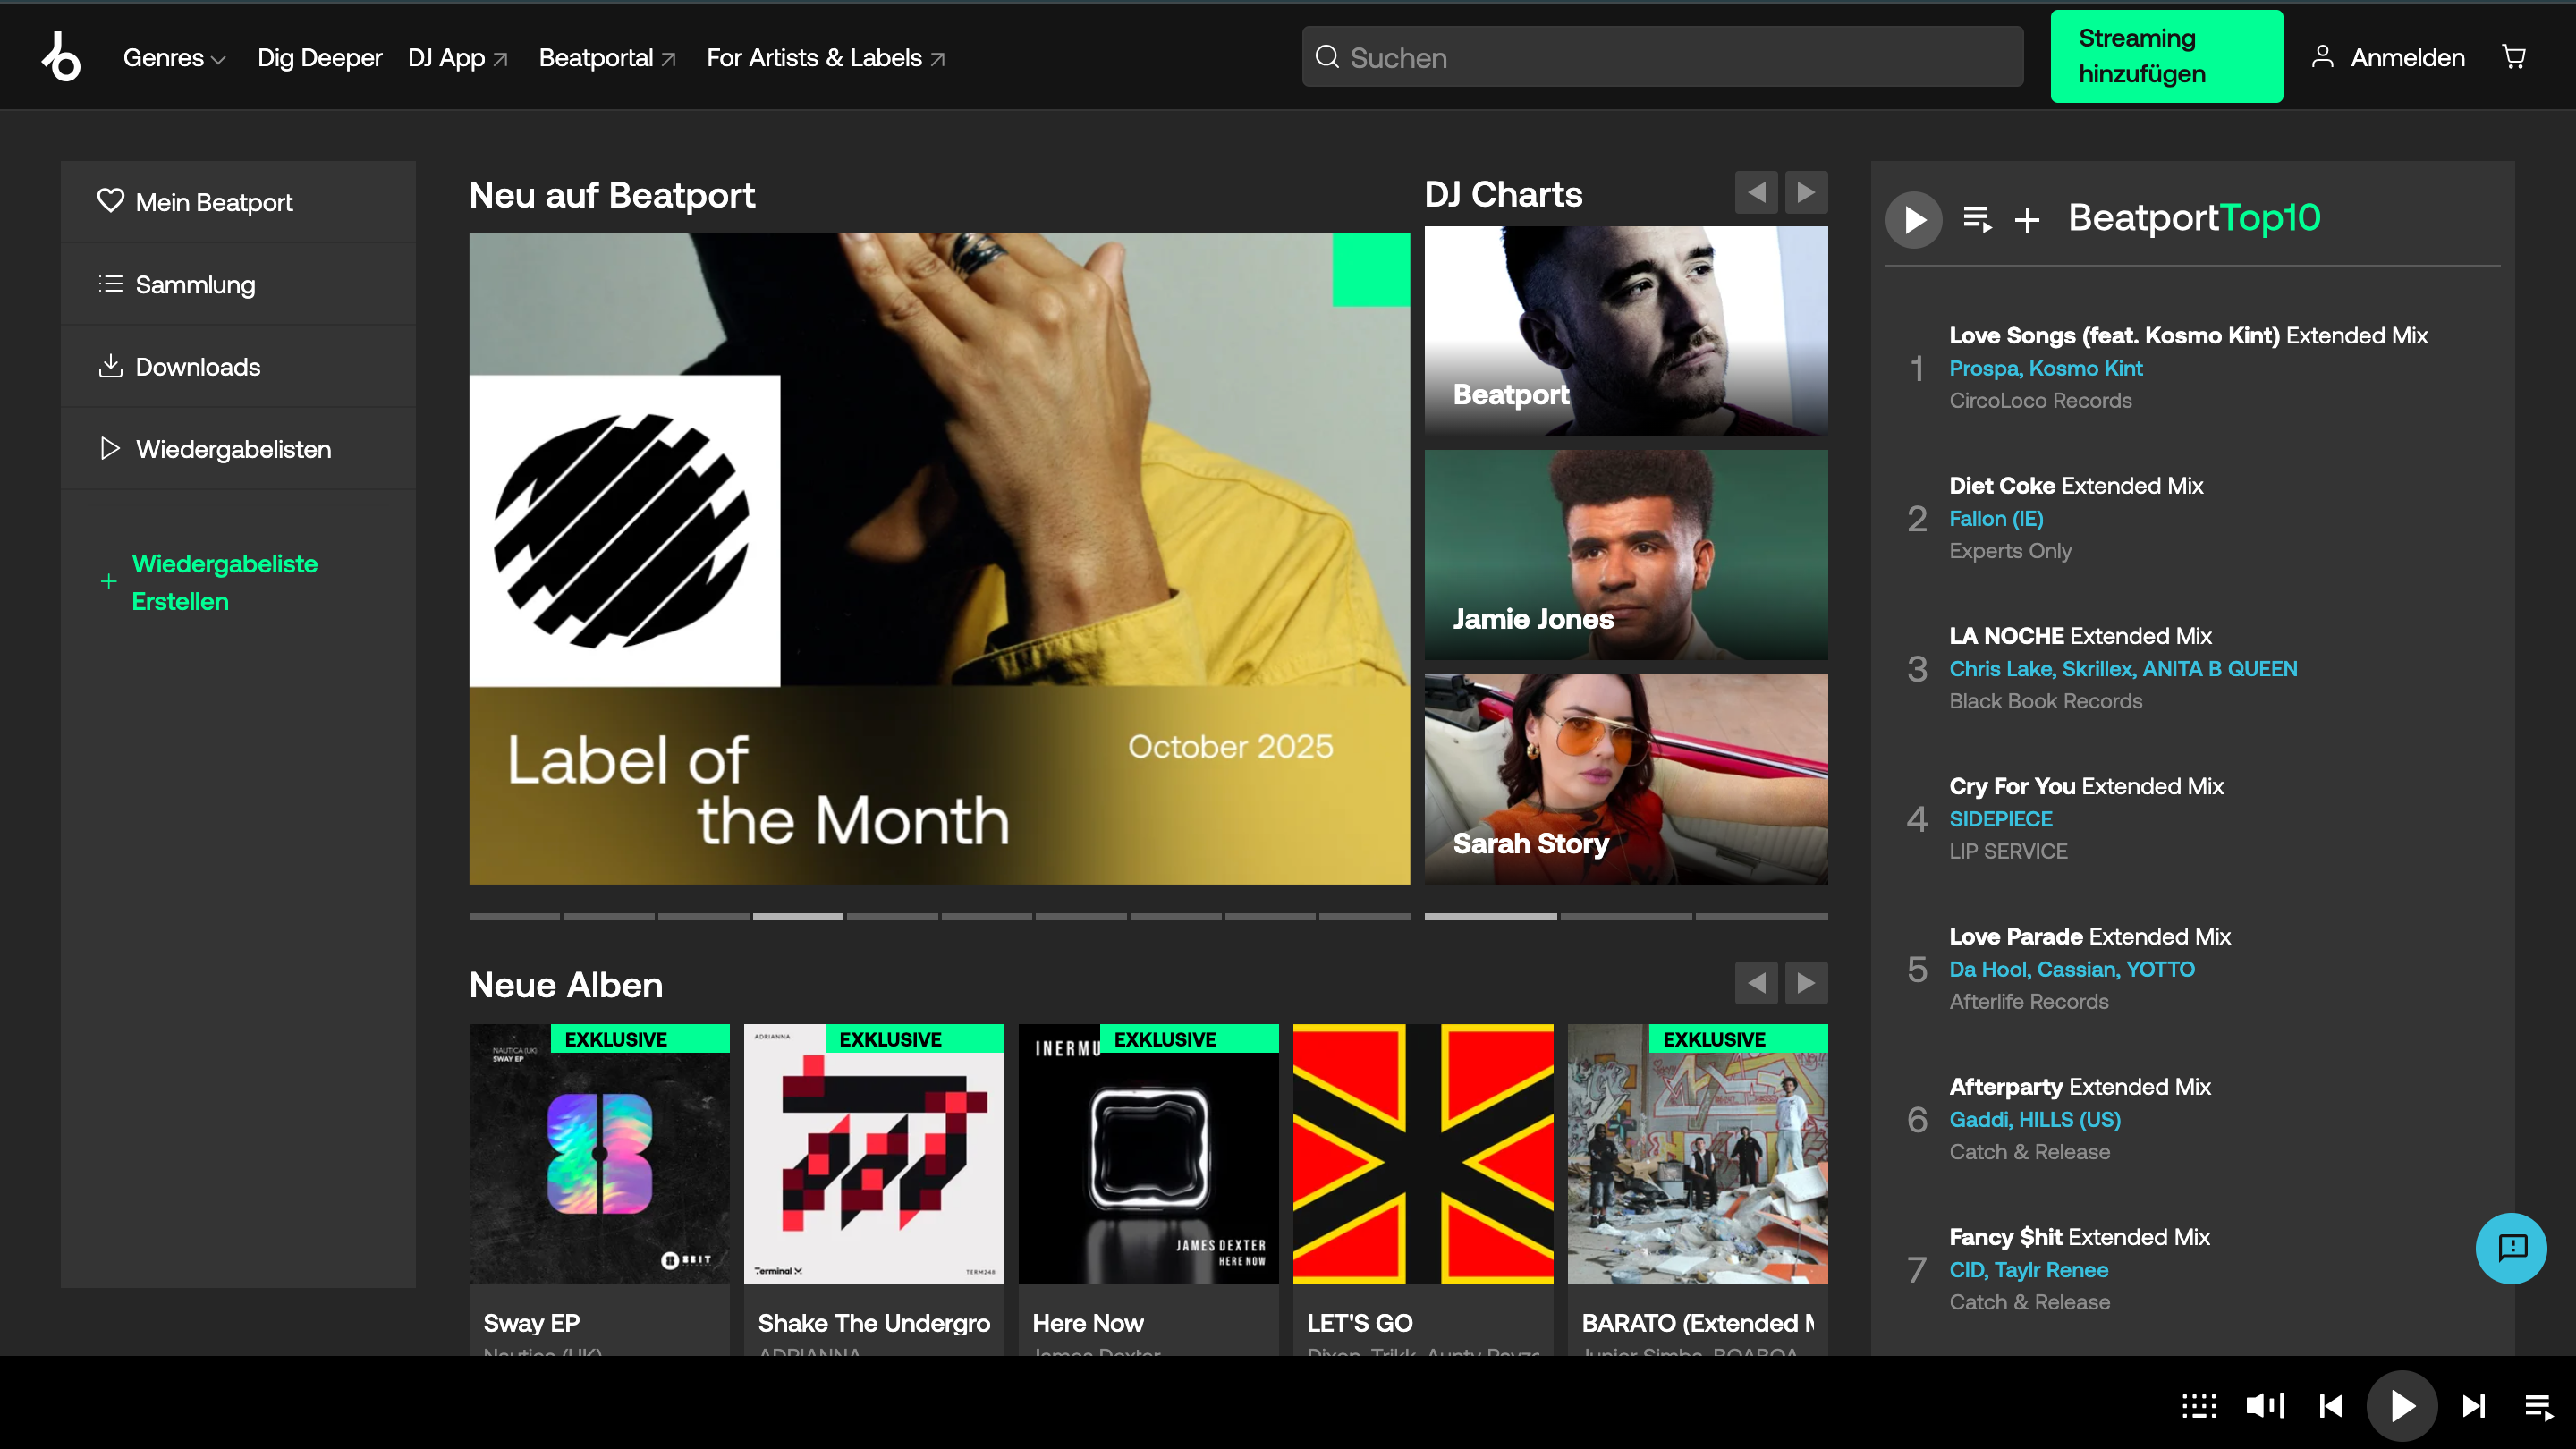Open the BARATO album cover
2576x1449 pixels.
[x=1698, y=1154]
